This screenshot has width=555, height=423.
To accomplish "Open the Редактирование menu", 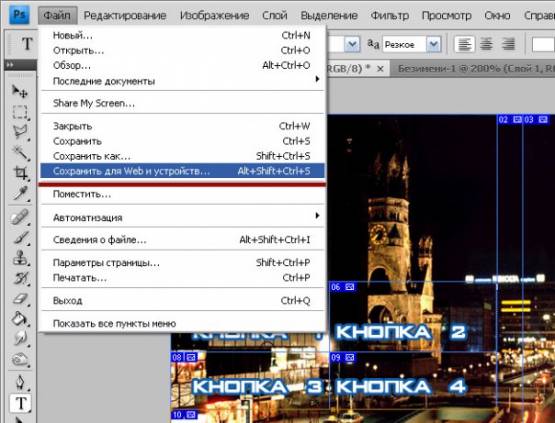I will tap(125, 16).
